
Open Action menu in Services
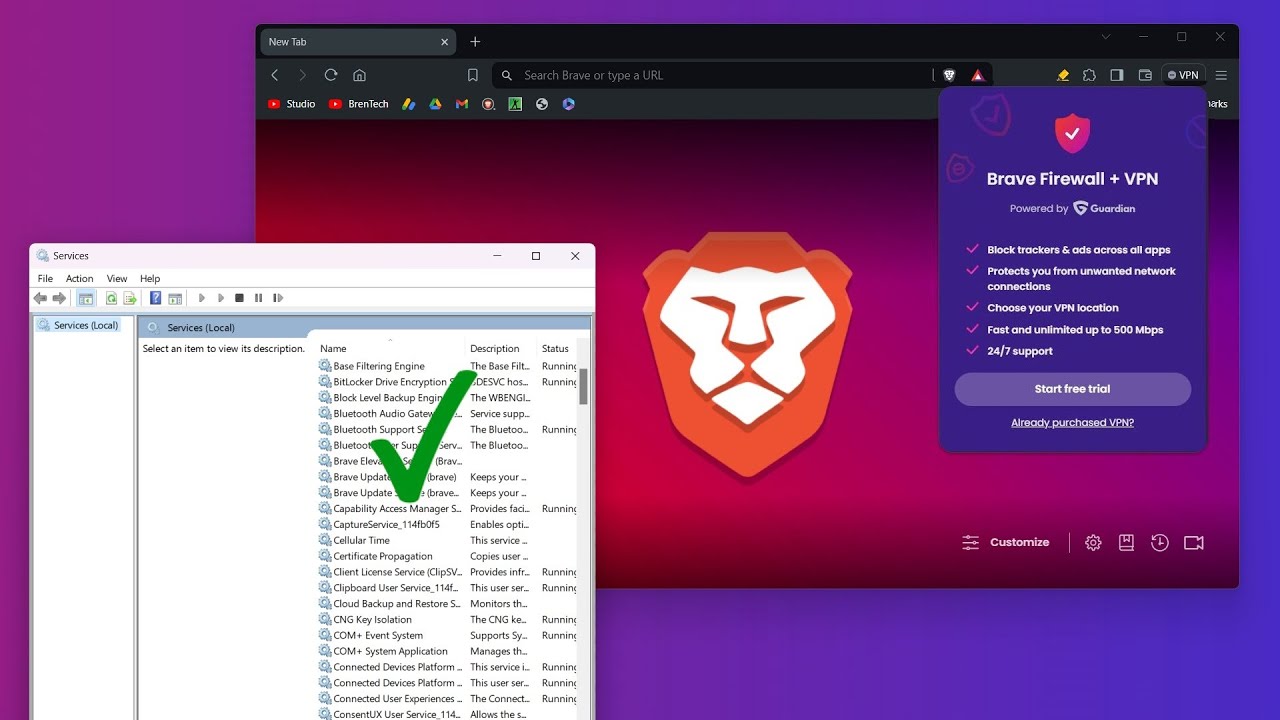pyautogui.click(x=79, y=279)
